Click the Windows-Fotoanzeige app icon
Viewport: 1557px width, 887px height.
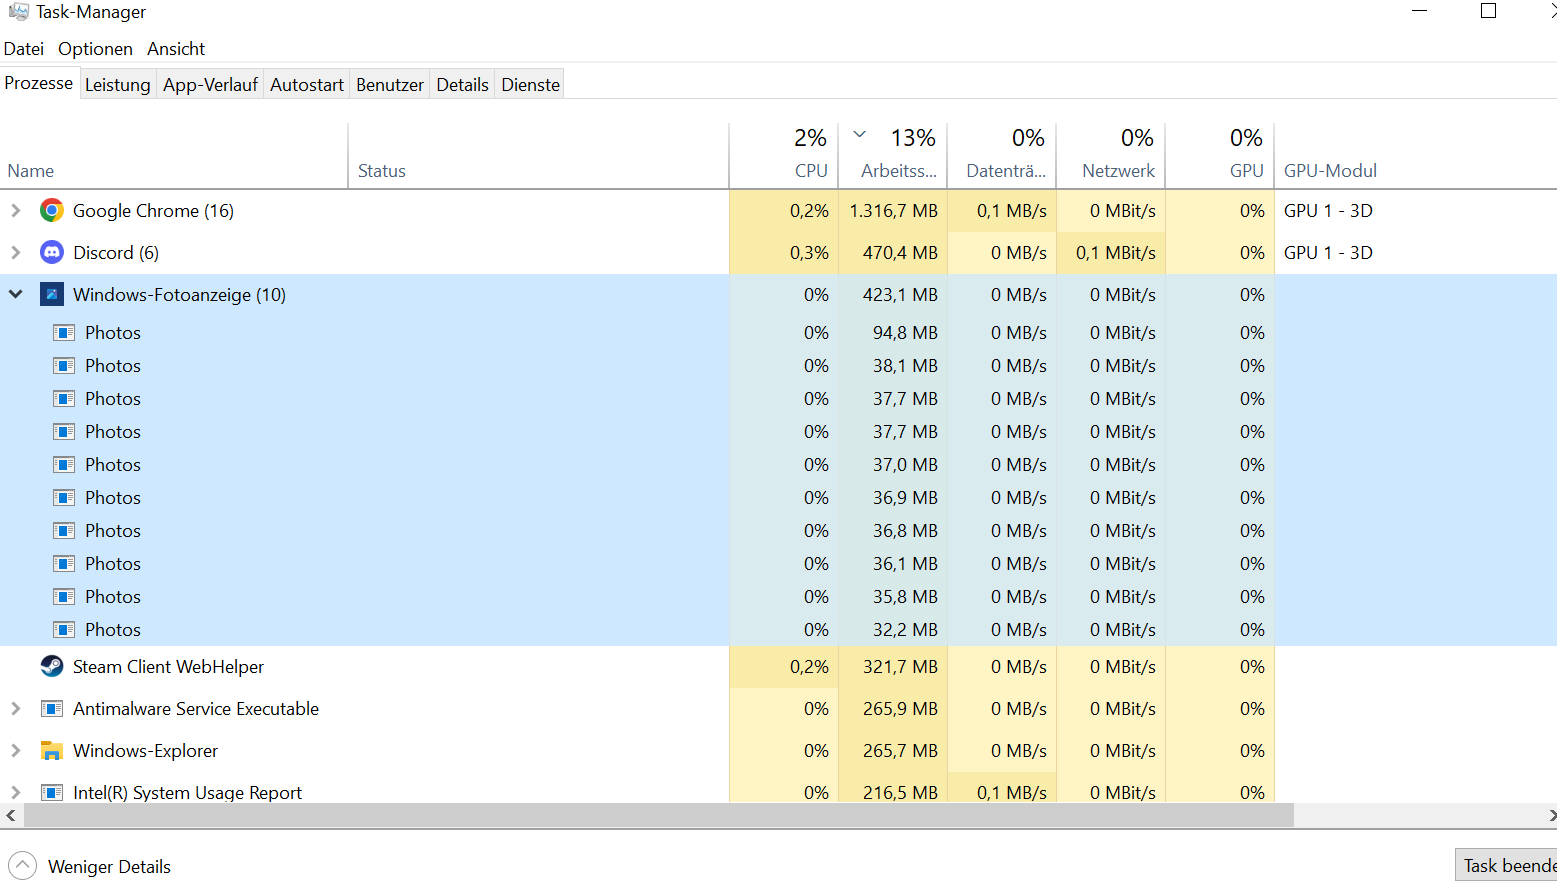(x=52, y=294)
